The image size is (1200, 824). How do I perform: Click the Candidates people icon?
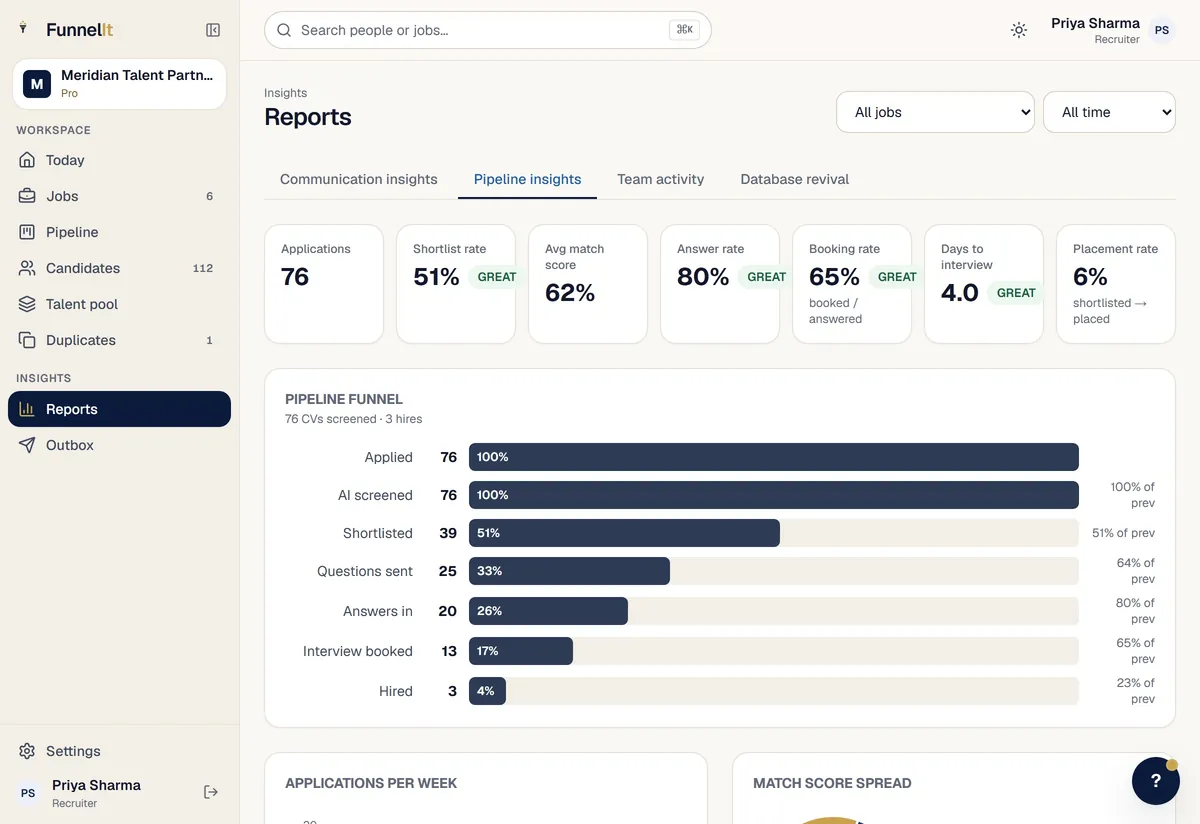27,268
